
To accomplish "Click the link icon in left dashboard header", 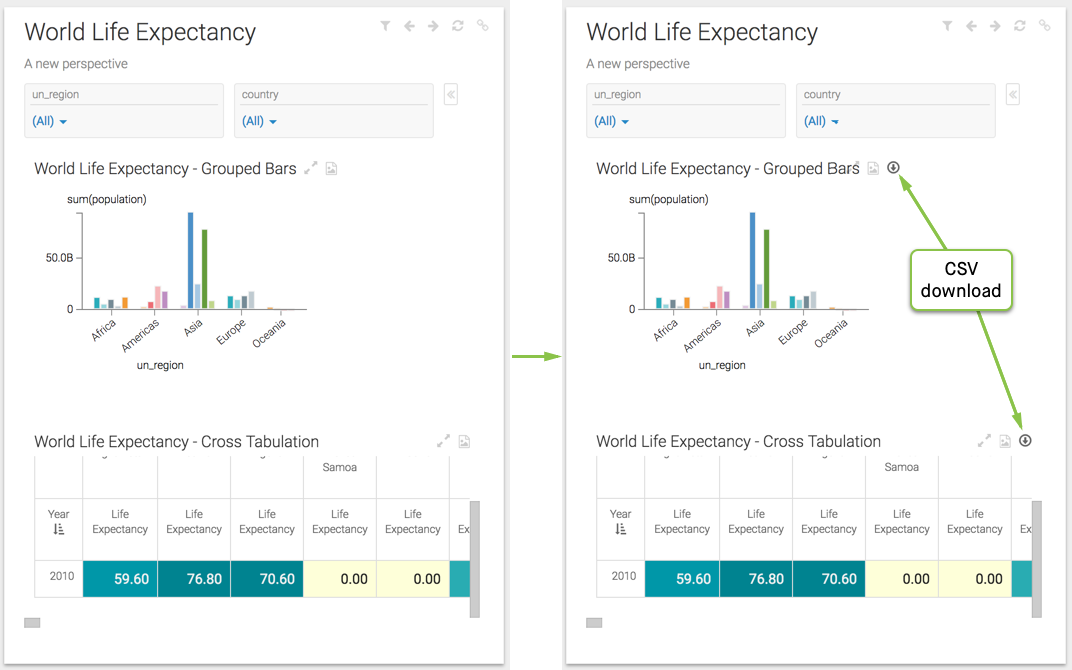I will click(x=482, y=26).
